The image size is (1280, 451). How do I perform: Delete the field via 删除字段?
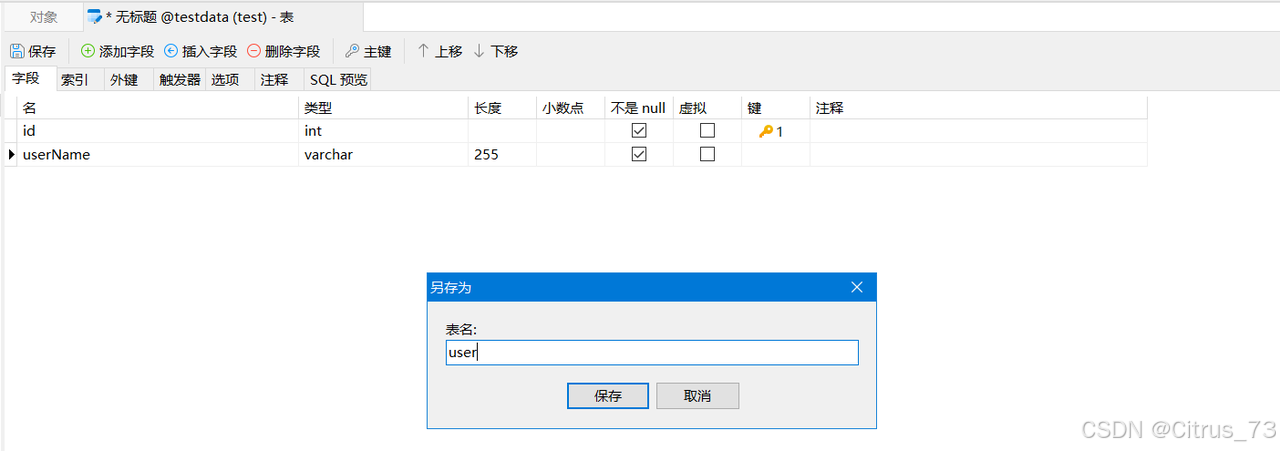(283, 51)
